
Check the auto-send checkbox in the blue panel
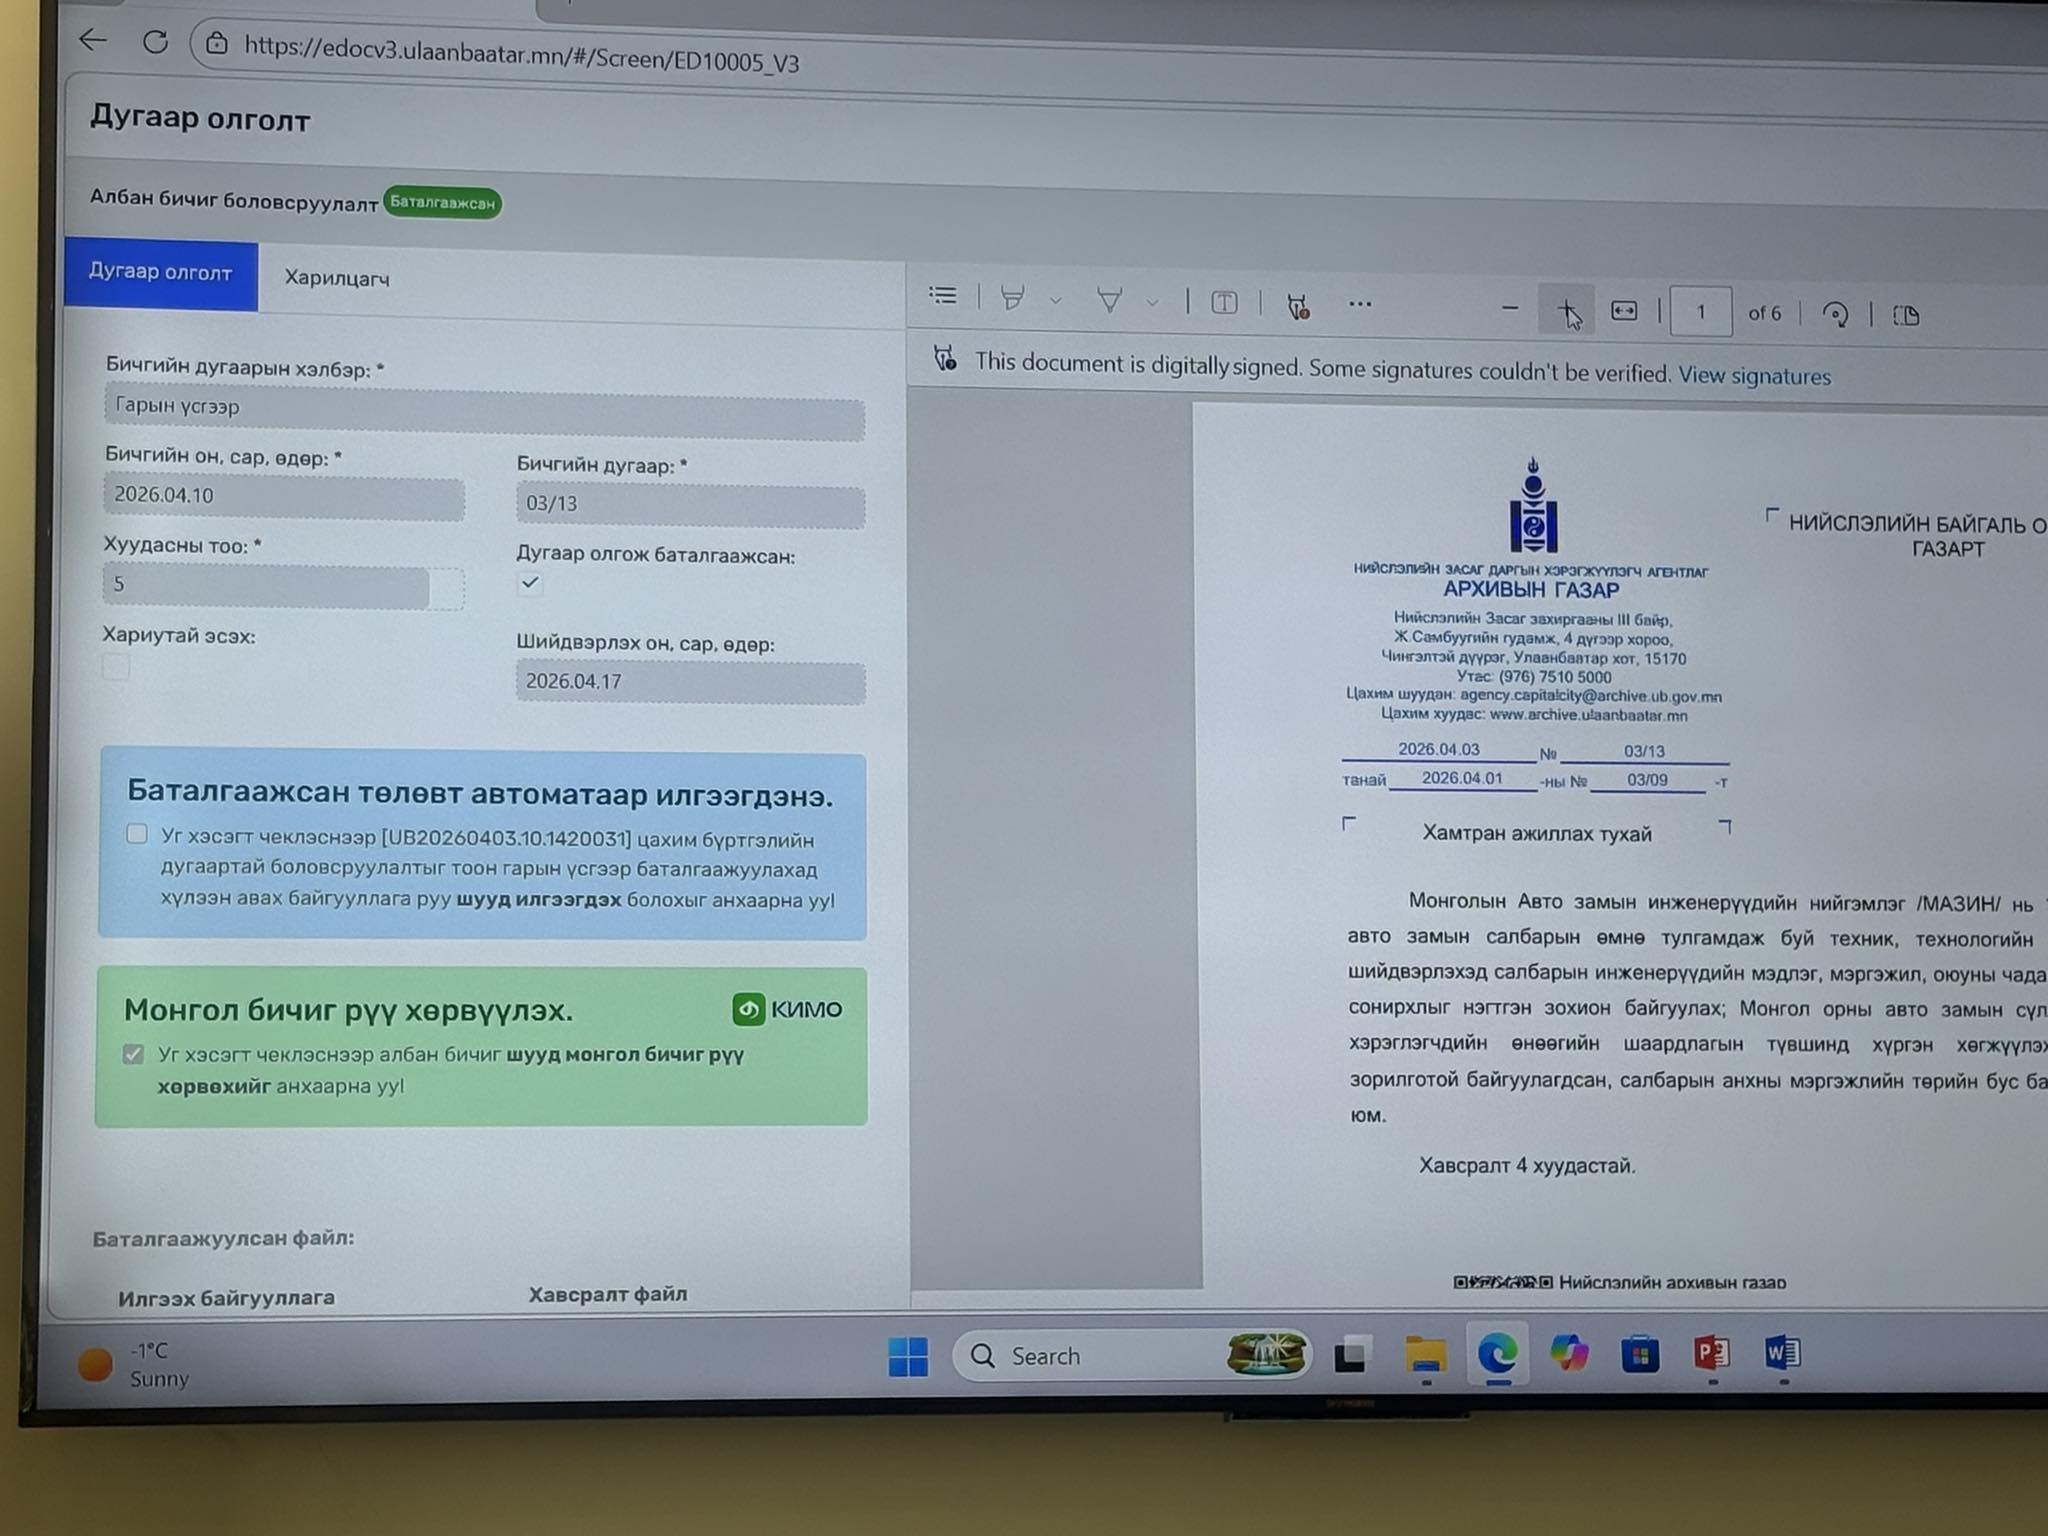[x=137, y=834]
